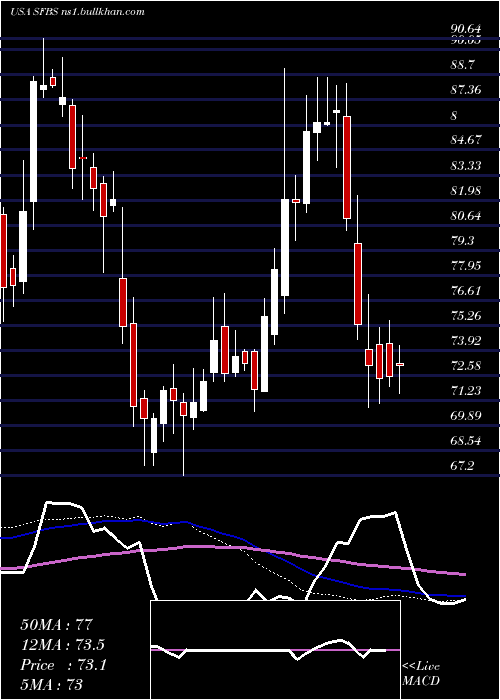Screen dimensions: 500x700
Task: Click the 88.7 price axis label
Action: (463, 65)
